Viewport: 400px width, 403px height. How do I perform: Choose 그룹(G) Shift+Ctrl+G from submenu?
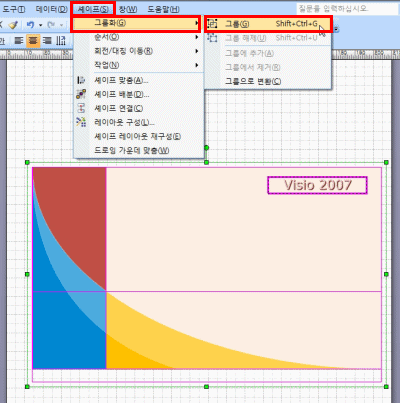268,24
